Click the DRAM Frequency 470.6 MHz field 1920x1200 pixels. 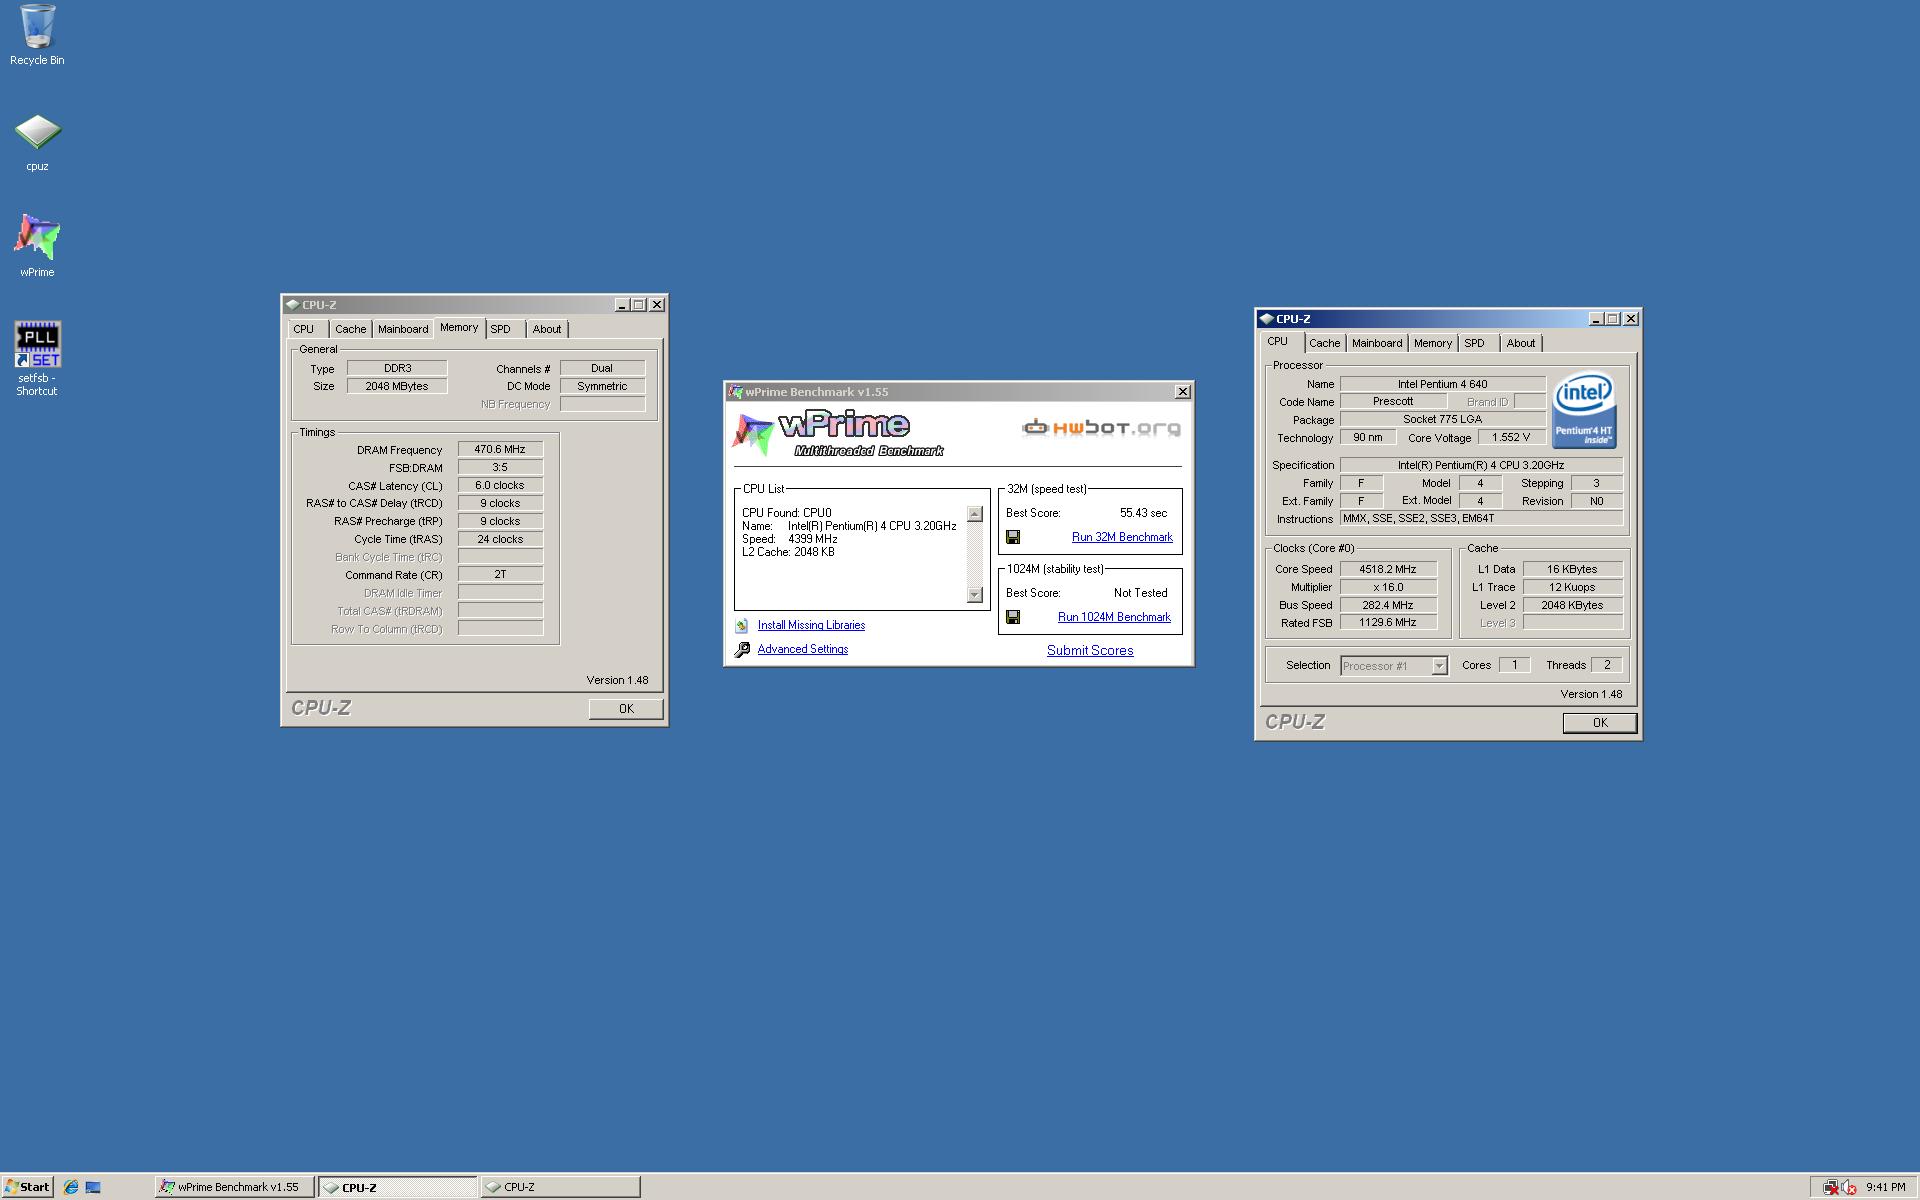(x=500, y=450)
